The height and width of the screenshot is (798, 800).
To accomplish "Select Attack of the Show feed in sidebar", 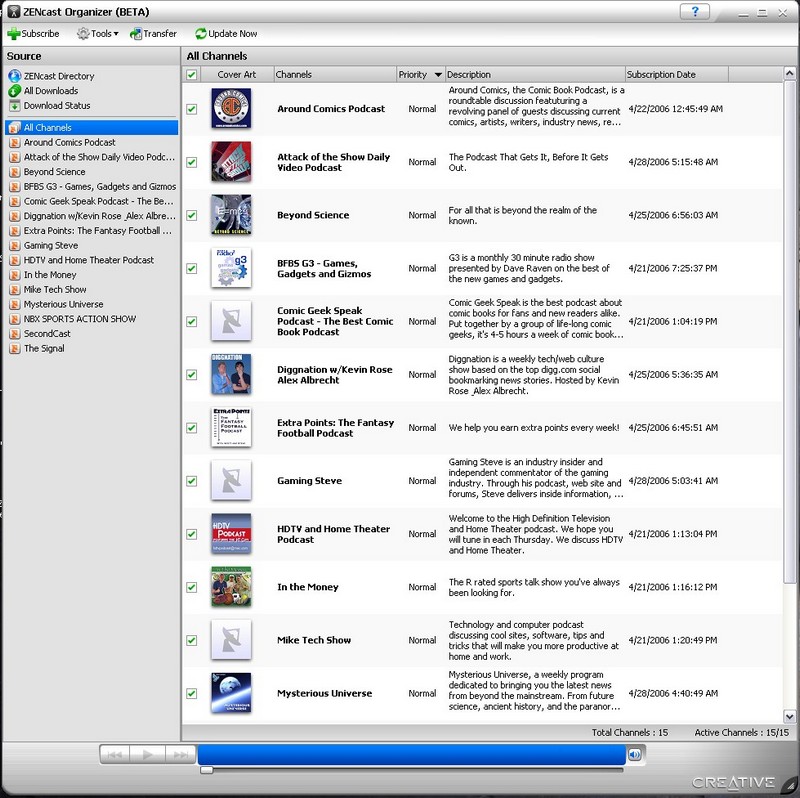I will pyautogui.click(x=92, y=157).
